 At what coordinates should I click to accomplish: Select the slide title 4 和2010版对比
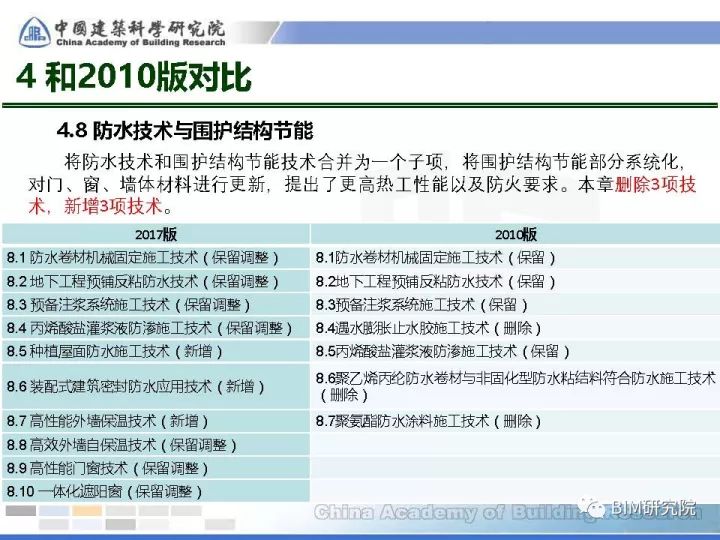tap(134, 77)
